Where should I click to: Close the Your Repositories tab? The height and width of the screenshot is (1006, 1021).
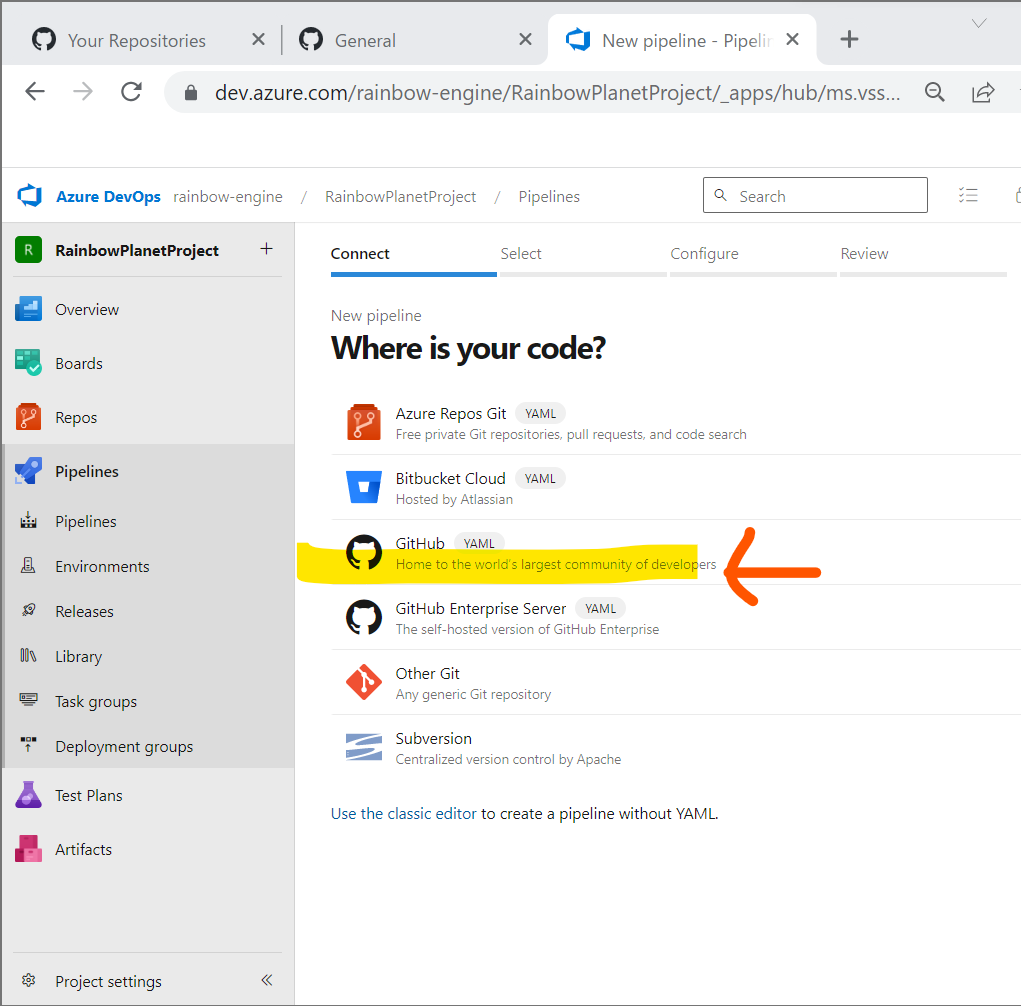(x=259, y=40)
